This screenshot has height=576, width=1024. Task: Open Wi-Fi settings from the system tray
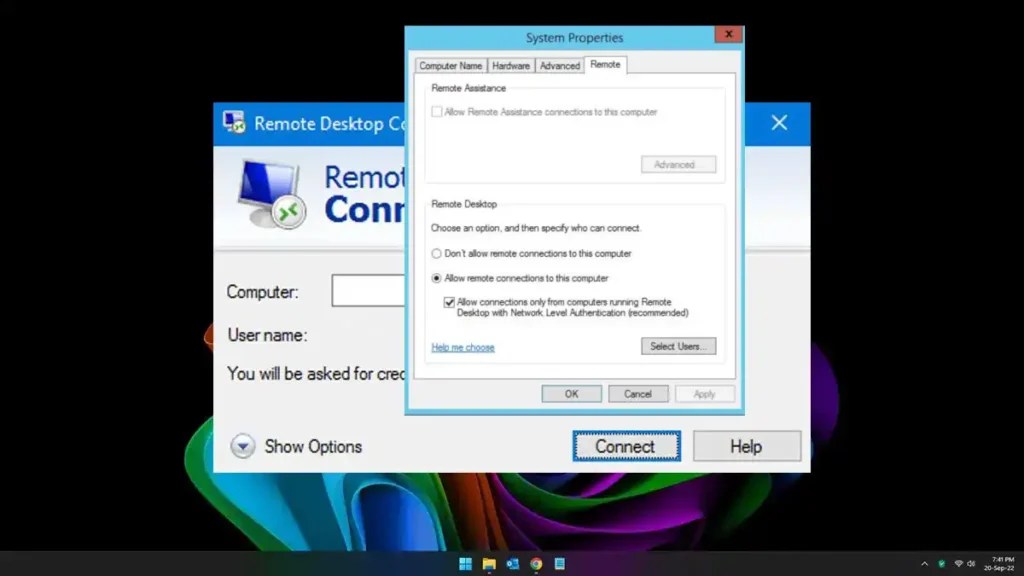coord(960,563)
